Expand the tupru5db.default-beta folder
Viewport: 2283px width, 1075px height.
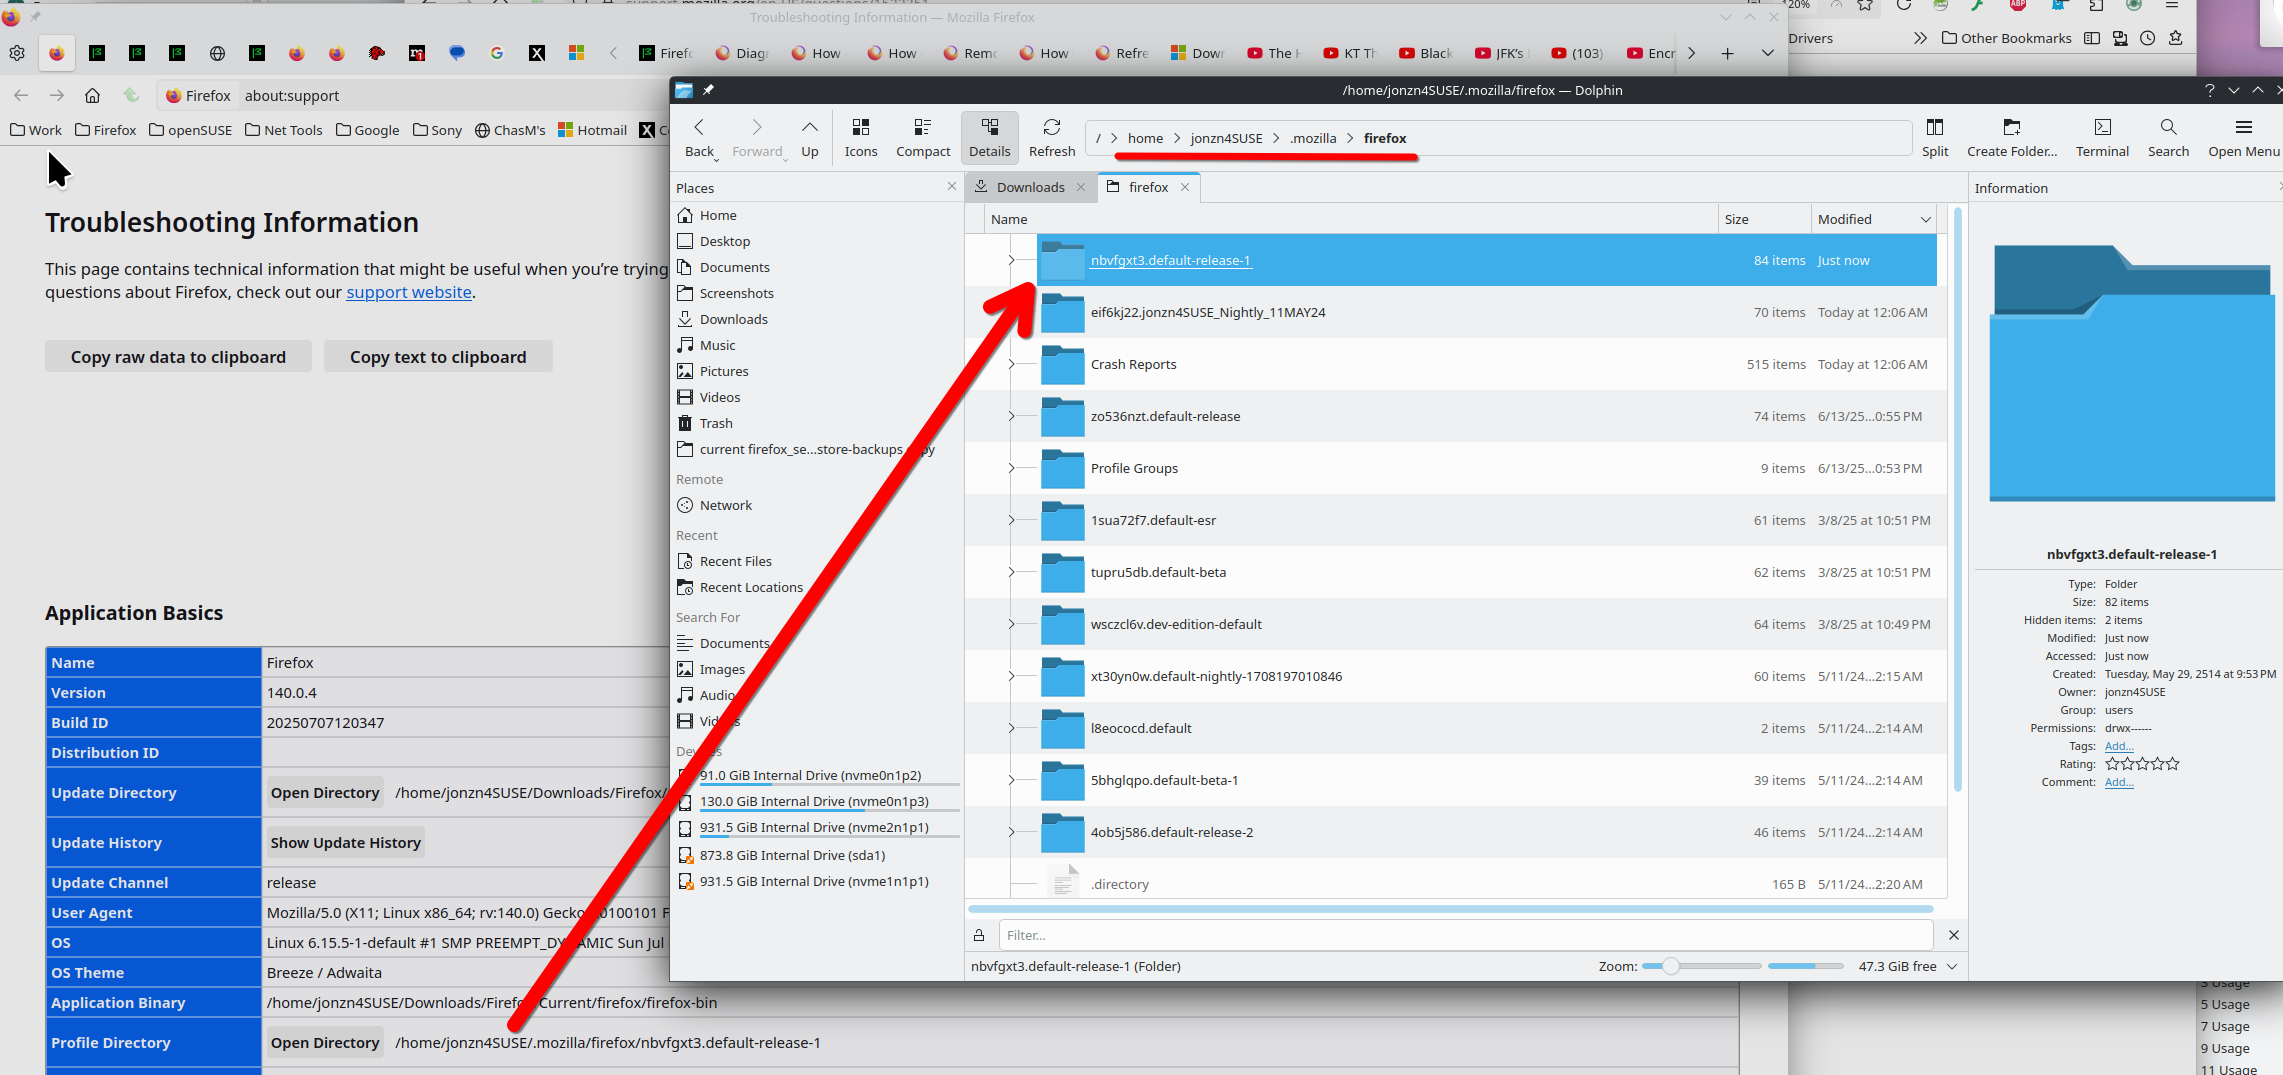[1011, 572]
